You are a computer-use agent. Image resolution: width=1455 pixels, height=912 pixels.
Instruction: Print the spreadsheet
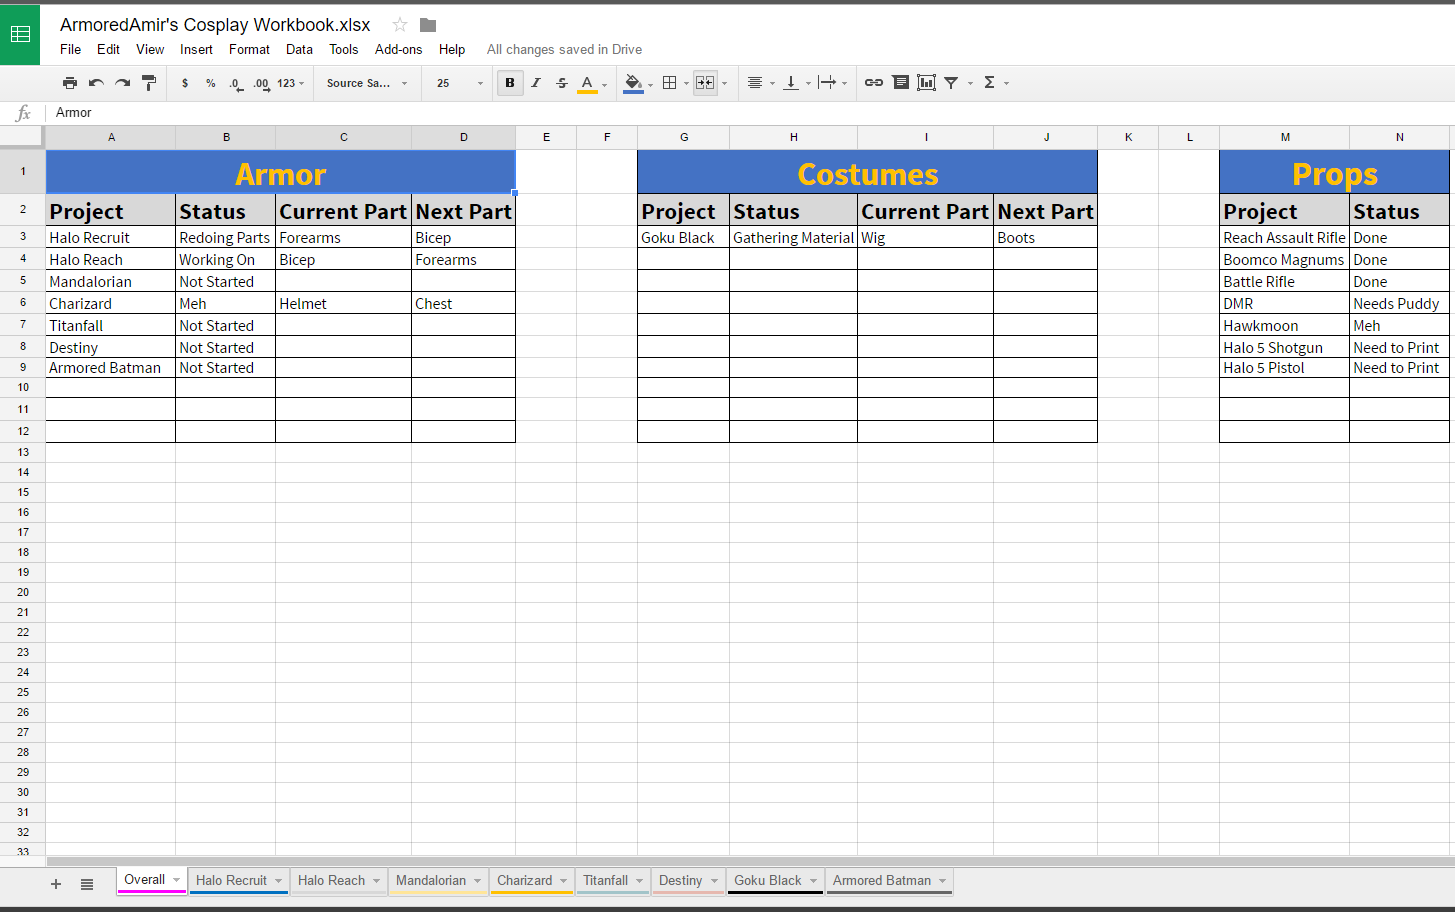click(70, 83)
